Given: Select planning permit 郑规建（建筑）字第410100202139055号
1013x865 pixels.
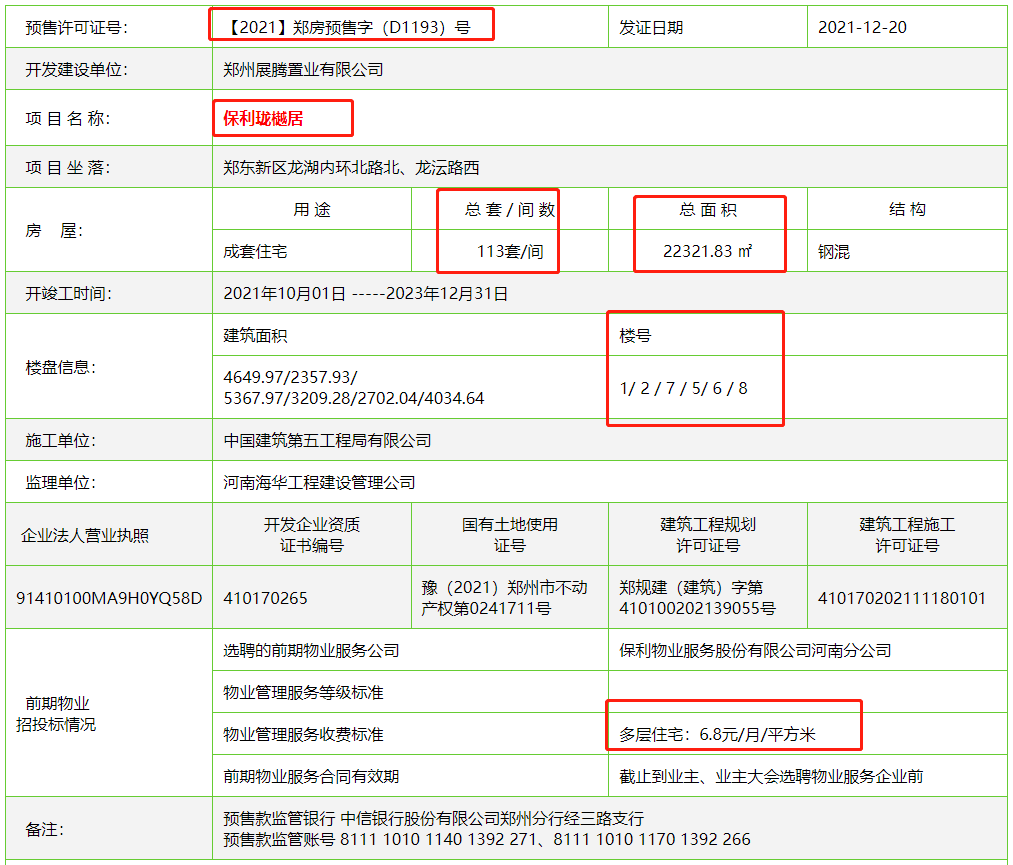Looking at the screenshot, I should click(697, 598).
